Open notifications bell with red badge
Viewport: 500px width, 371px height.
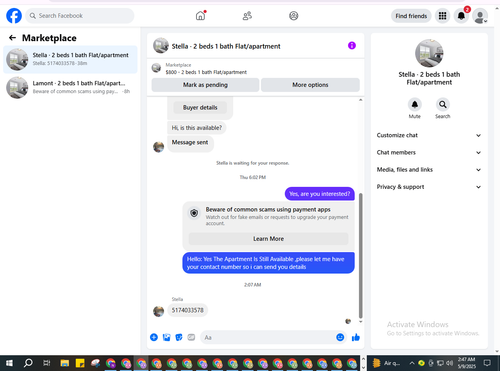tap(461, 16)
